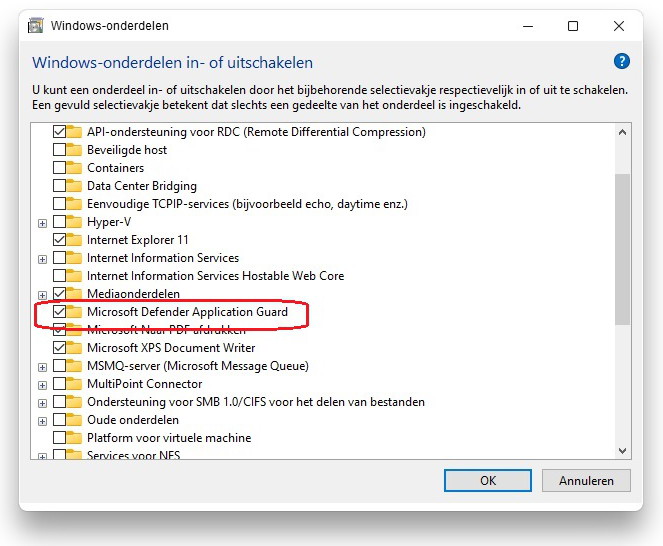Screen dimensions: 663x546
Task: Expand the MultiPoint Connector node
Action: click(x=42, y=385)
